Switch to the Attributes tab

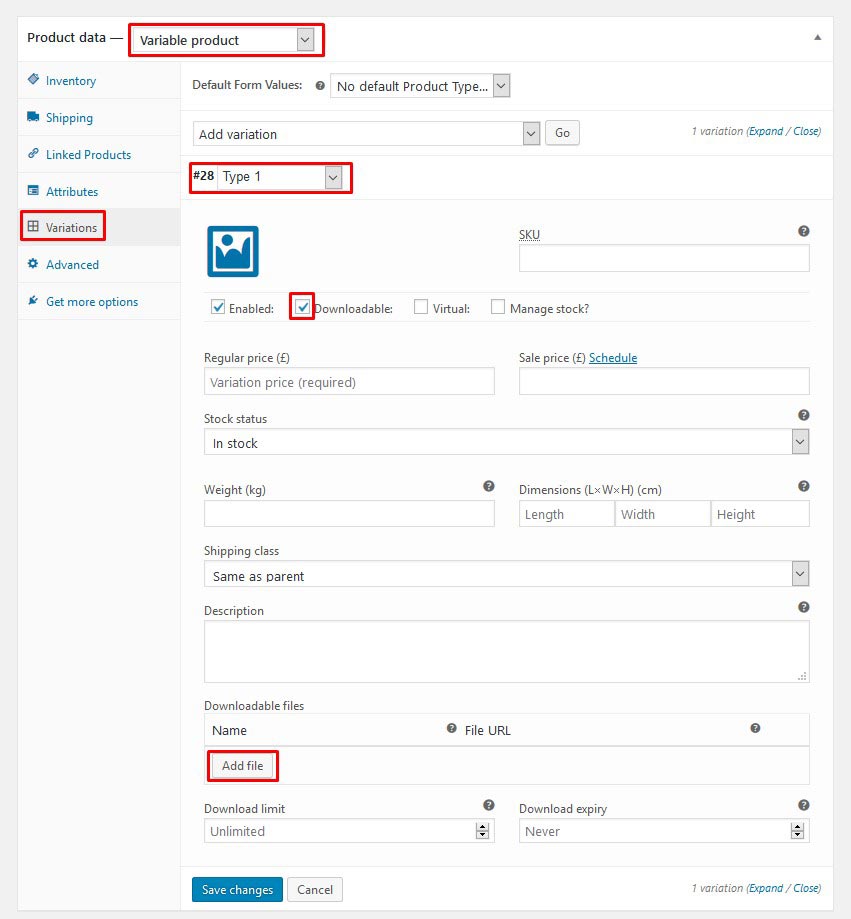click(71, 191)
